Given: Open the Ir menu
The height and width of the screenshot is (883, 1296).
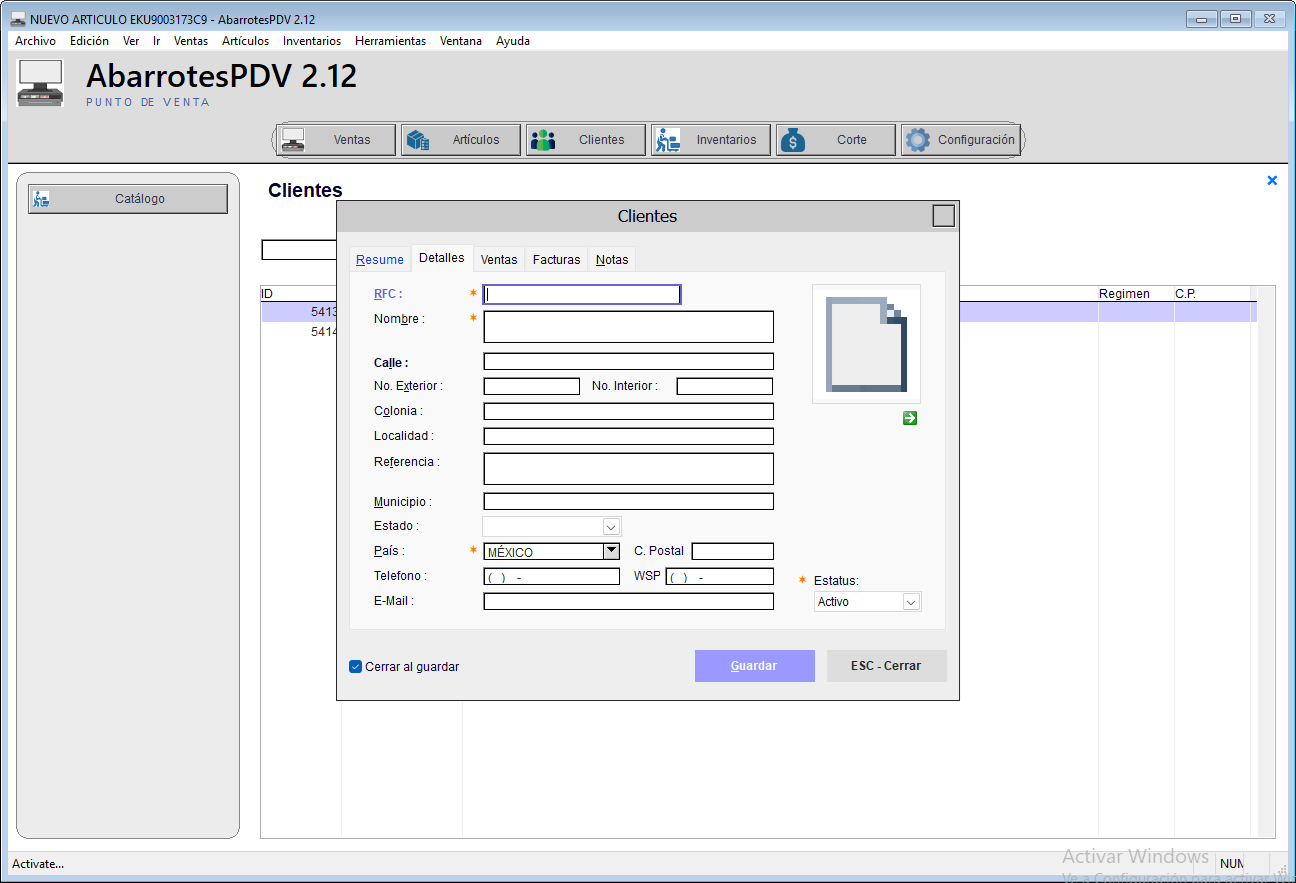Looking at the screenshot, I should [x=156, y=41].
